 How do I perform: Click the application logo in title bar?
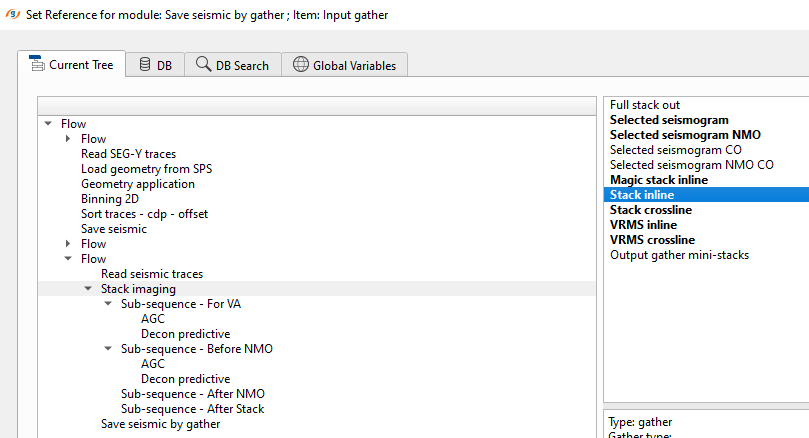tap(10, 14)
